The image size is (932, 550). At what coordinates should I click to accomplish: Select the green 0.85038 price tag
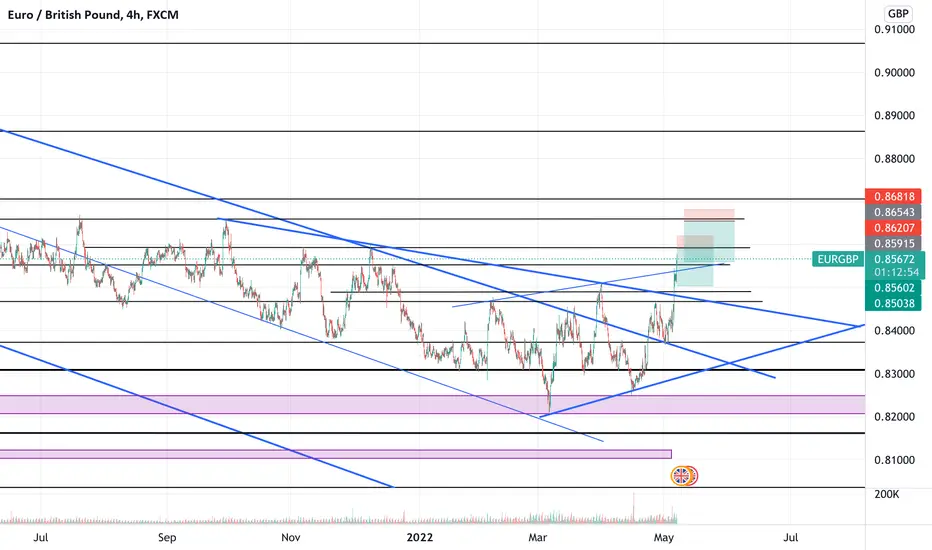pyautogui.click(x=893, y=303)
